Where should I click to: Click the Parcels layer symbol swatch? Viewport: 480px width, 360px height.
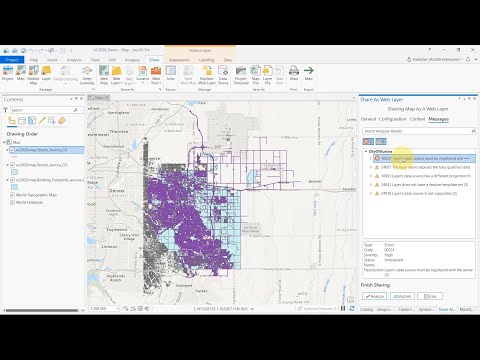pos(14,172)
